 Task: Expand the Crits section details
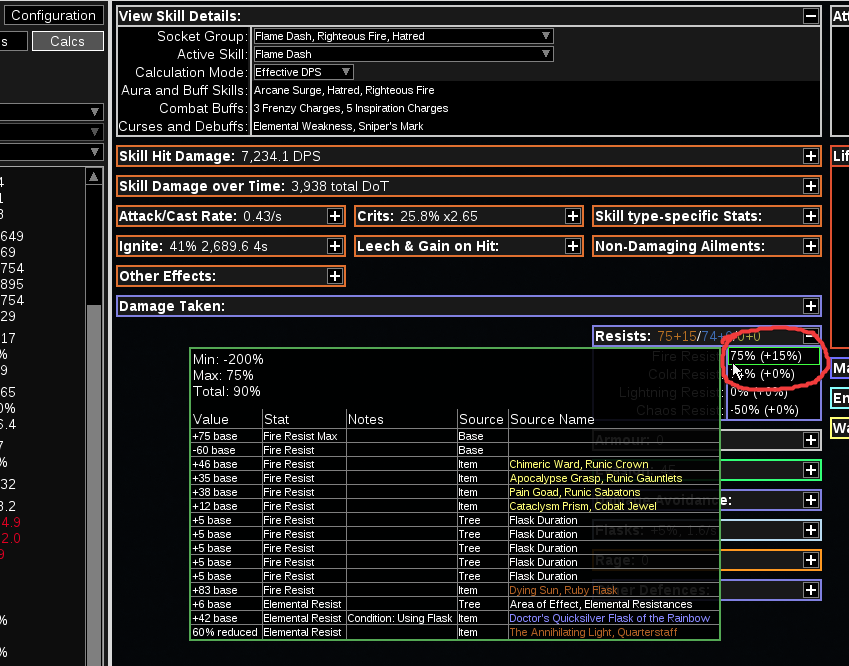pyautogui.click(x=572, y=216)
